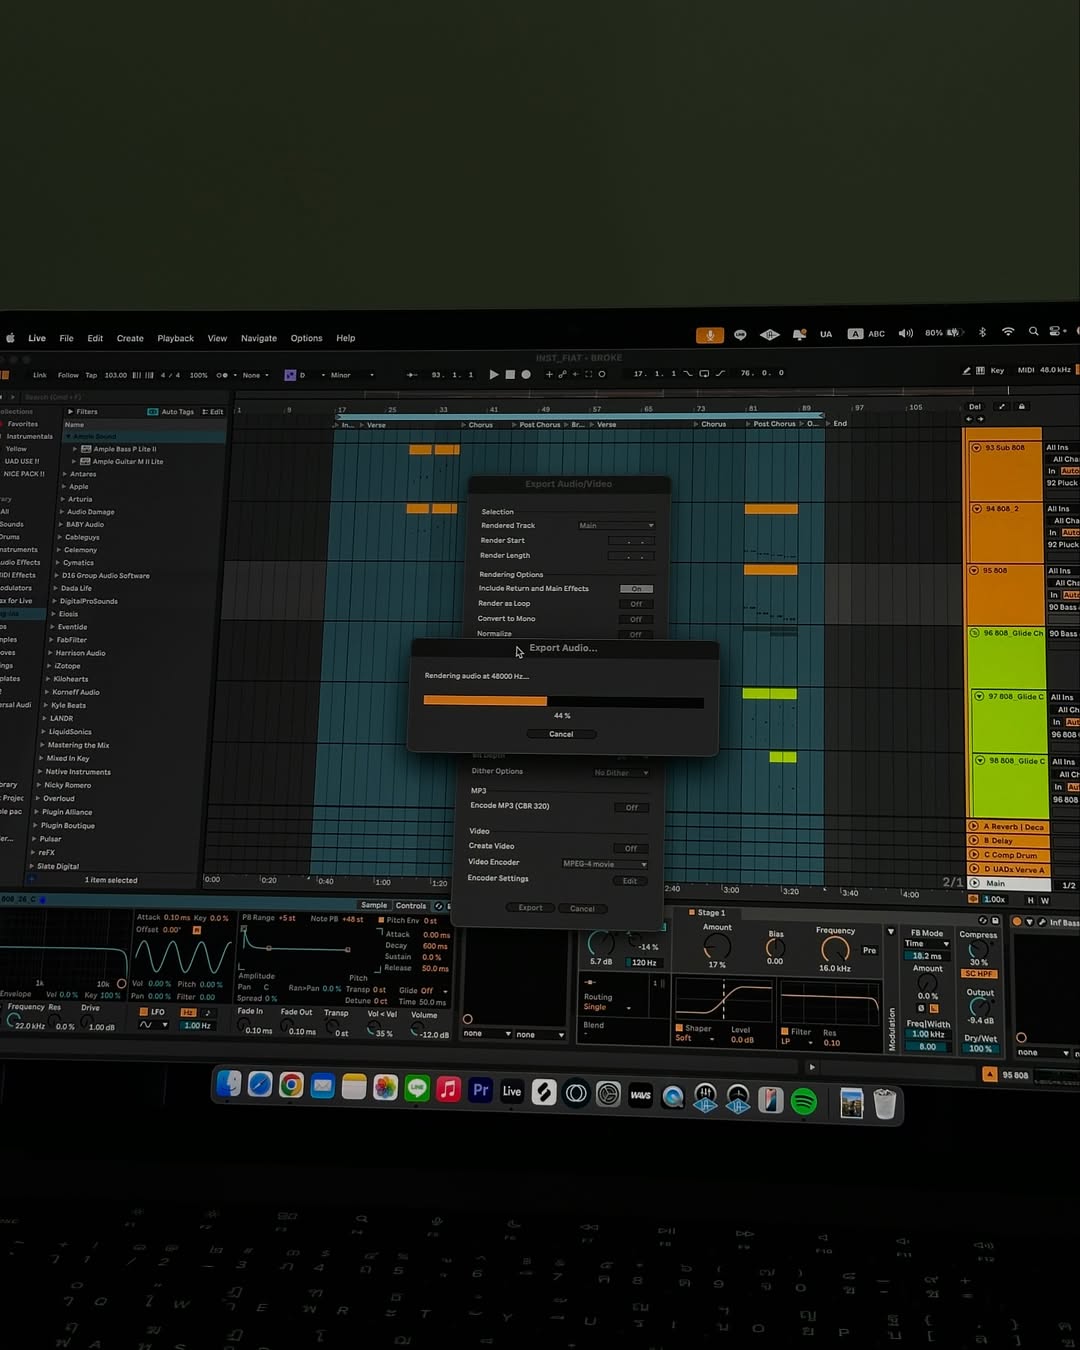
Task: Toggle Encode MP3 (CBR 320) switch
Action: [x=631, y=807]
